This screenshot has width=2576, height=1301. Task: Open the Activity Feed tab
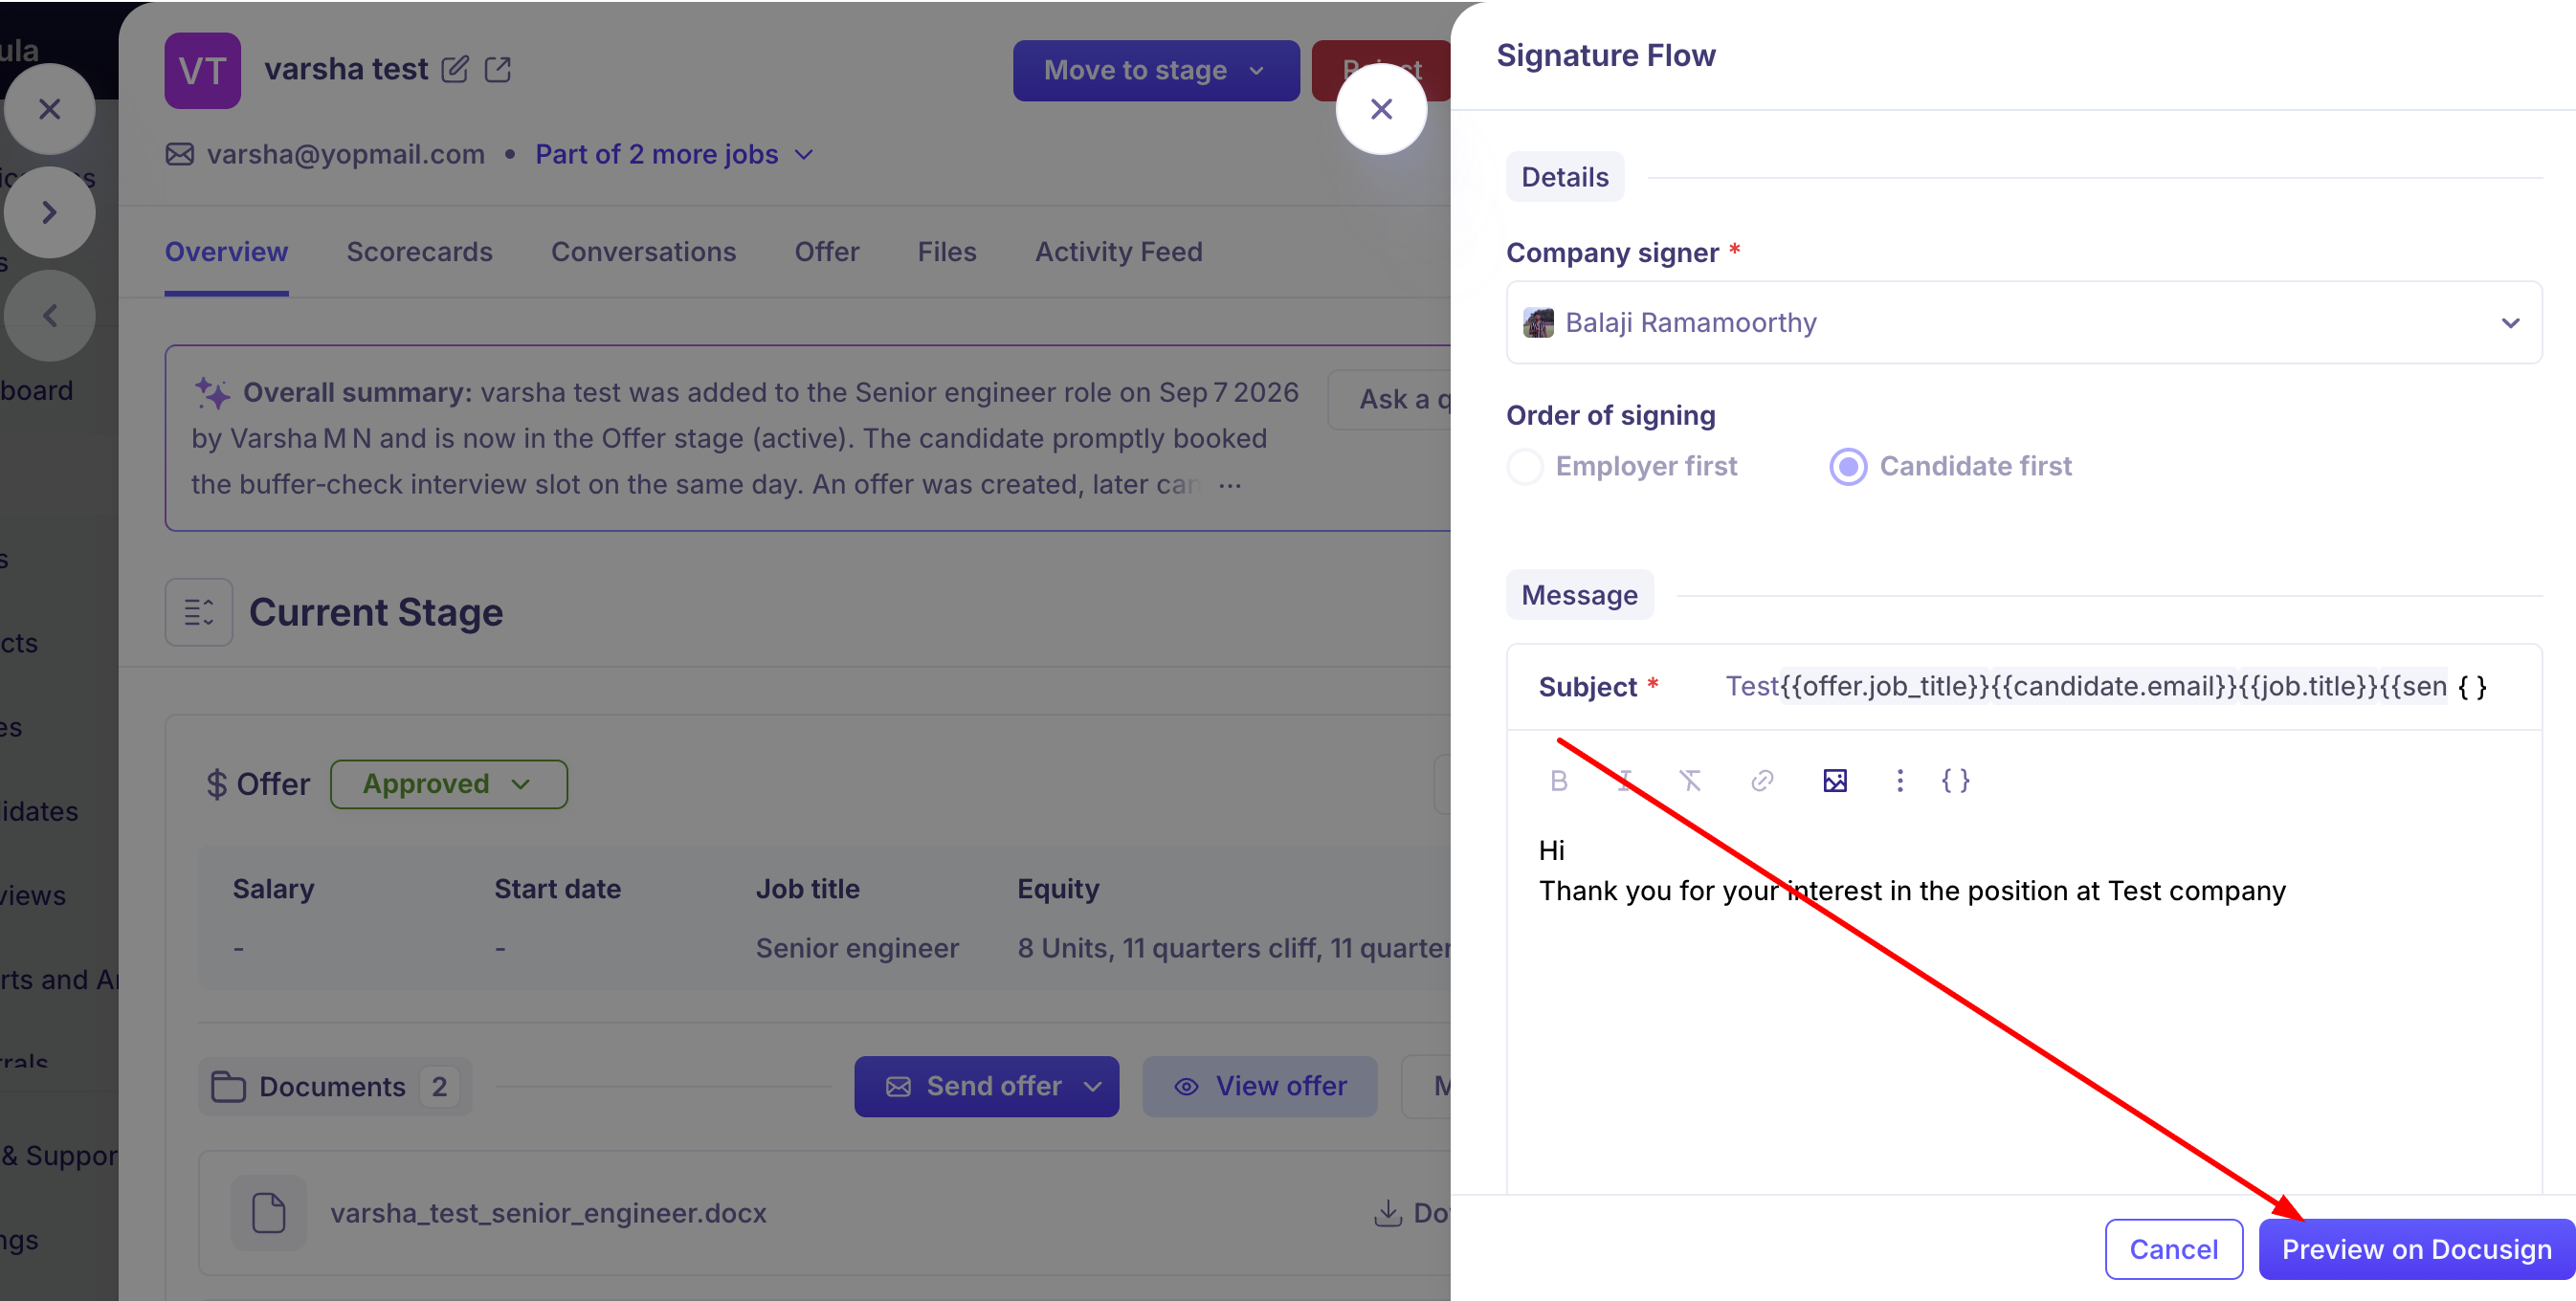(1118, 252)
